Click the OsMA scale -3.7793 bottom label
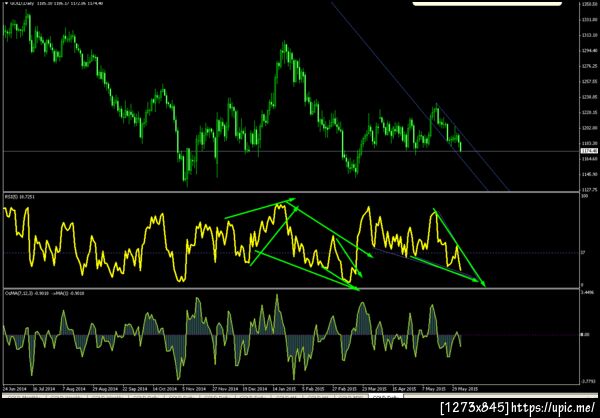The image size is (600, 418). point(587,381)
